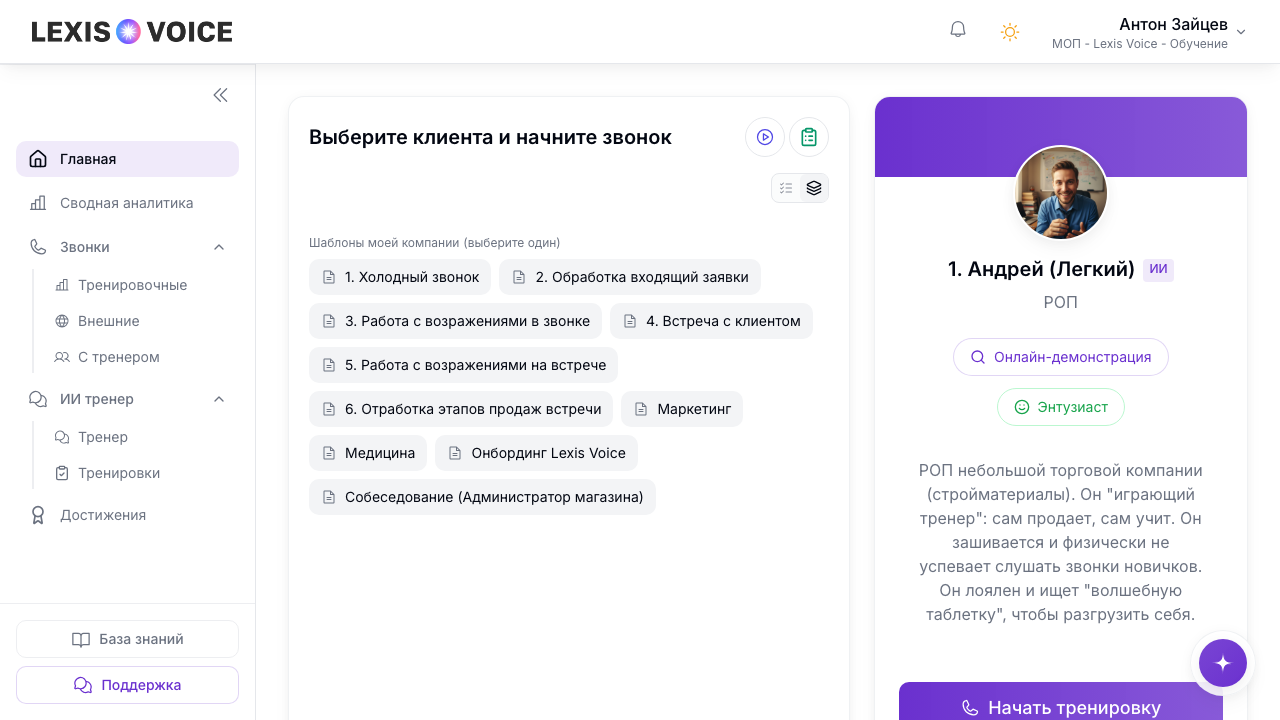Collapse the ИИ тренер section chevron
Image resolution: width=1280 pixels, height=720 pixels.
pyautogui.click(x=219, y=399)
